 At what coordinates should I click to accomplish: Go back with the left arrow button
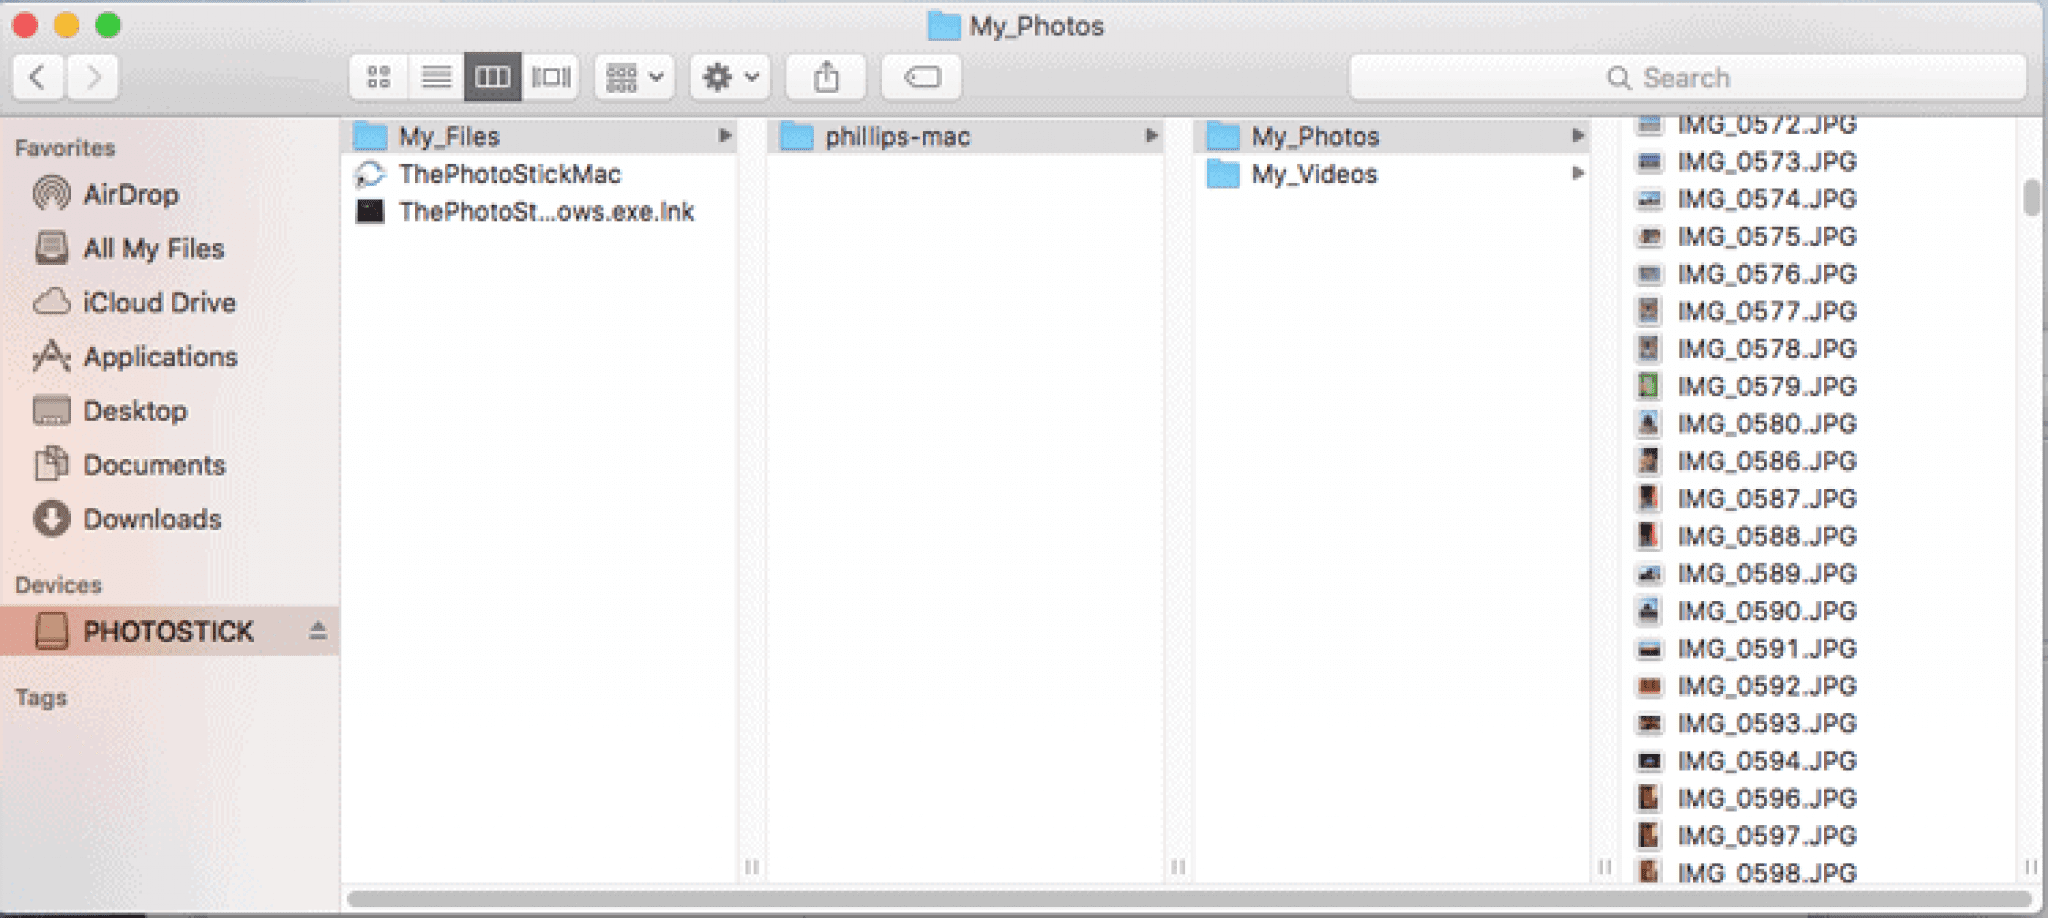pos(39,77)
